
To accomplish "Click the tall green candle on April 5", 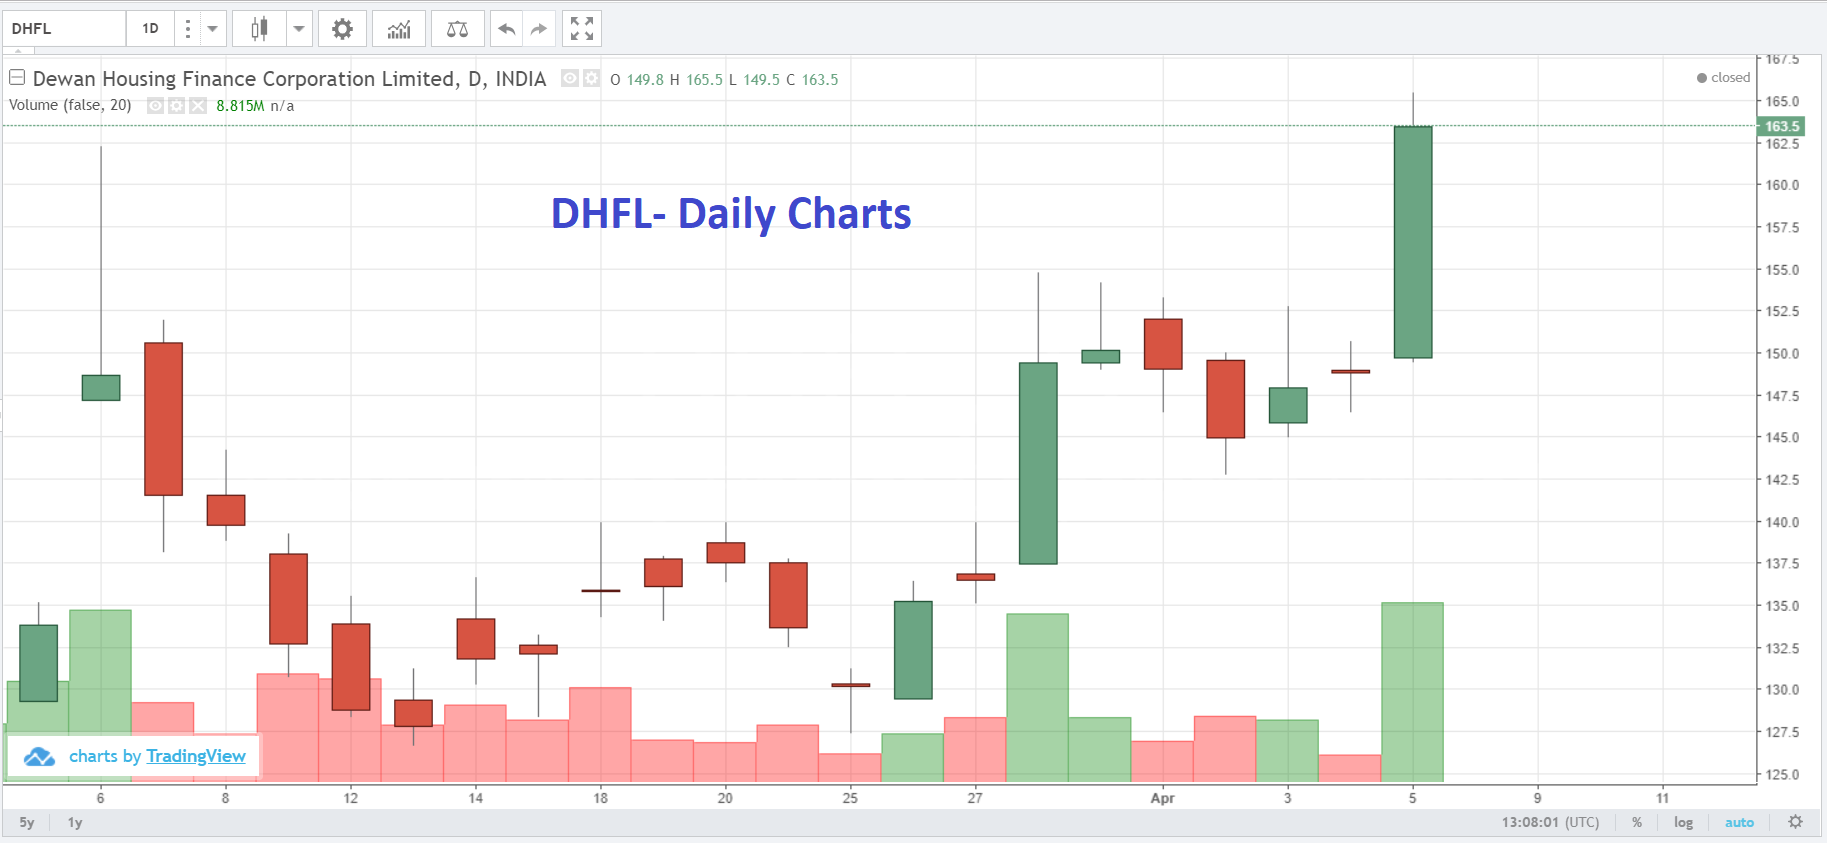I will 1413,242.
